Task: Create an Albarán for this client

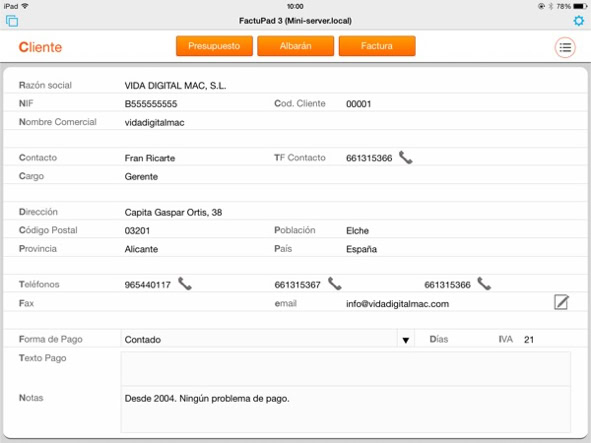Action: [296, 46]
